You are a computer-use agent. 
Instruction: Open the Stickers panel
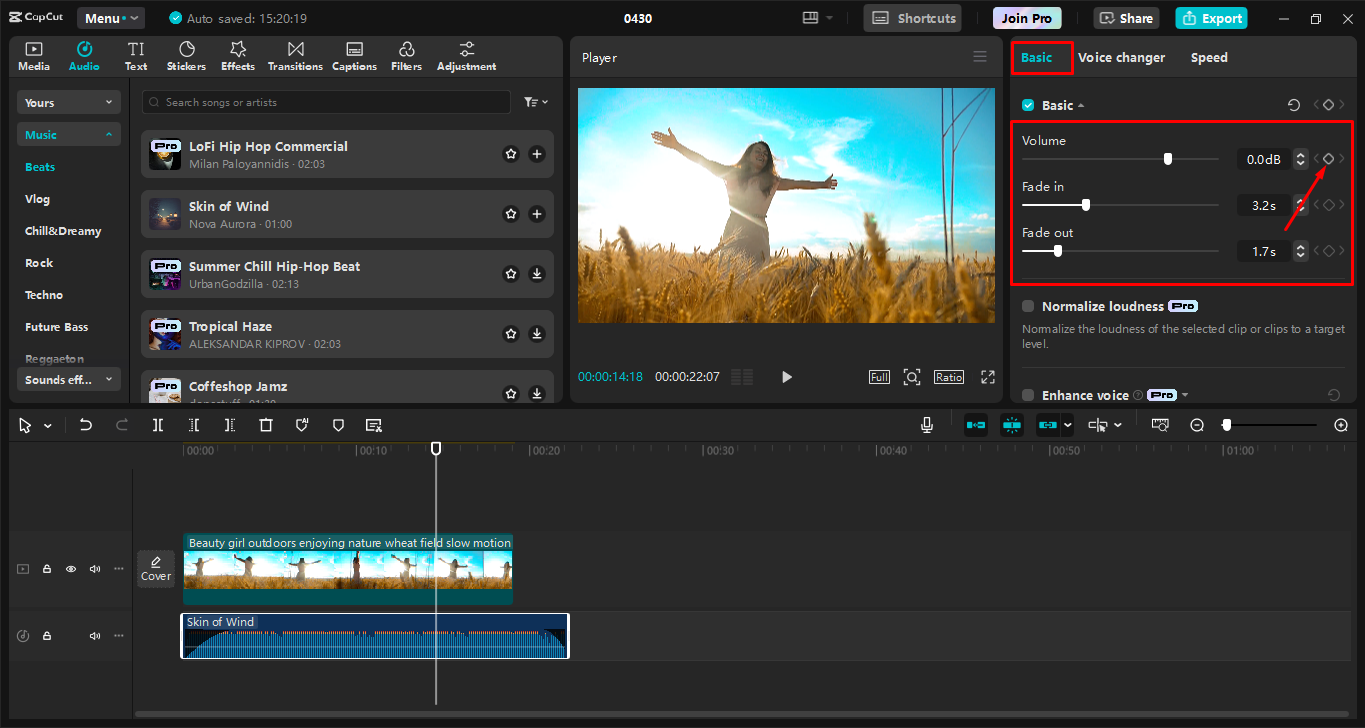coord(186,56)
